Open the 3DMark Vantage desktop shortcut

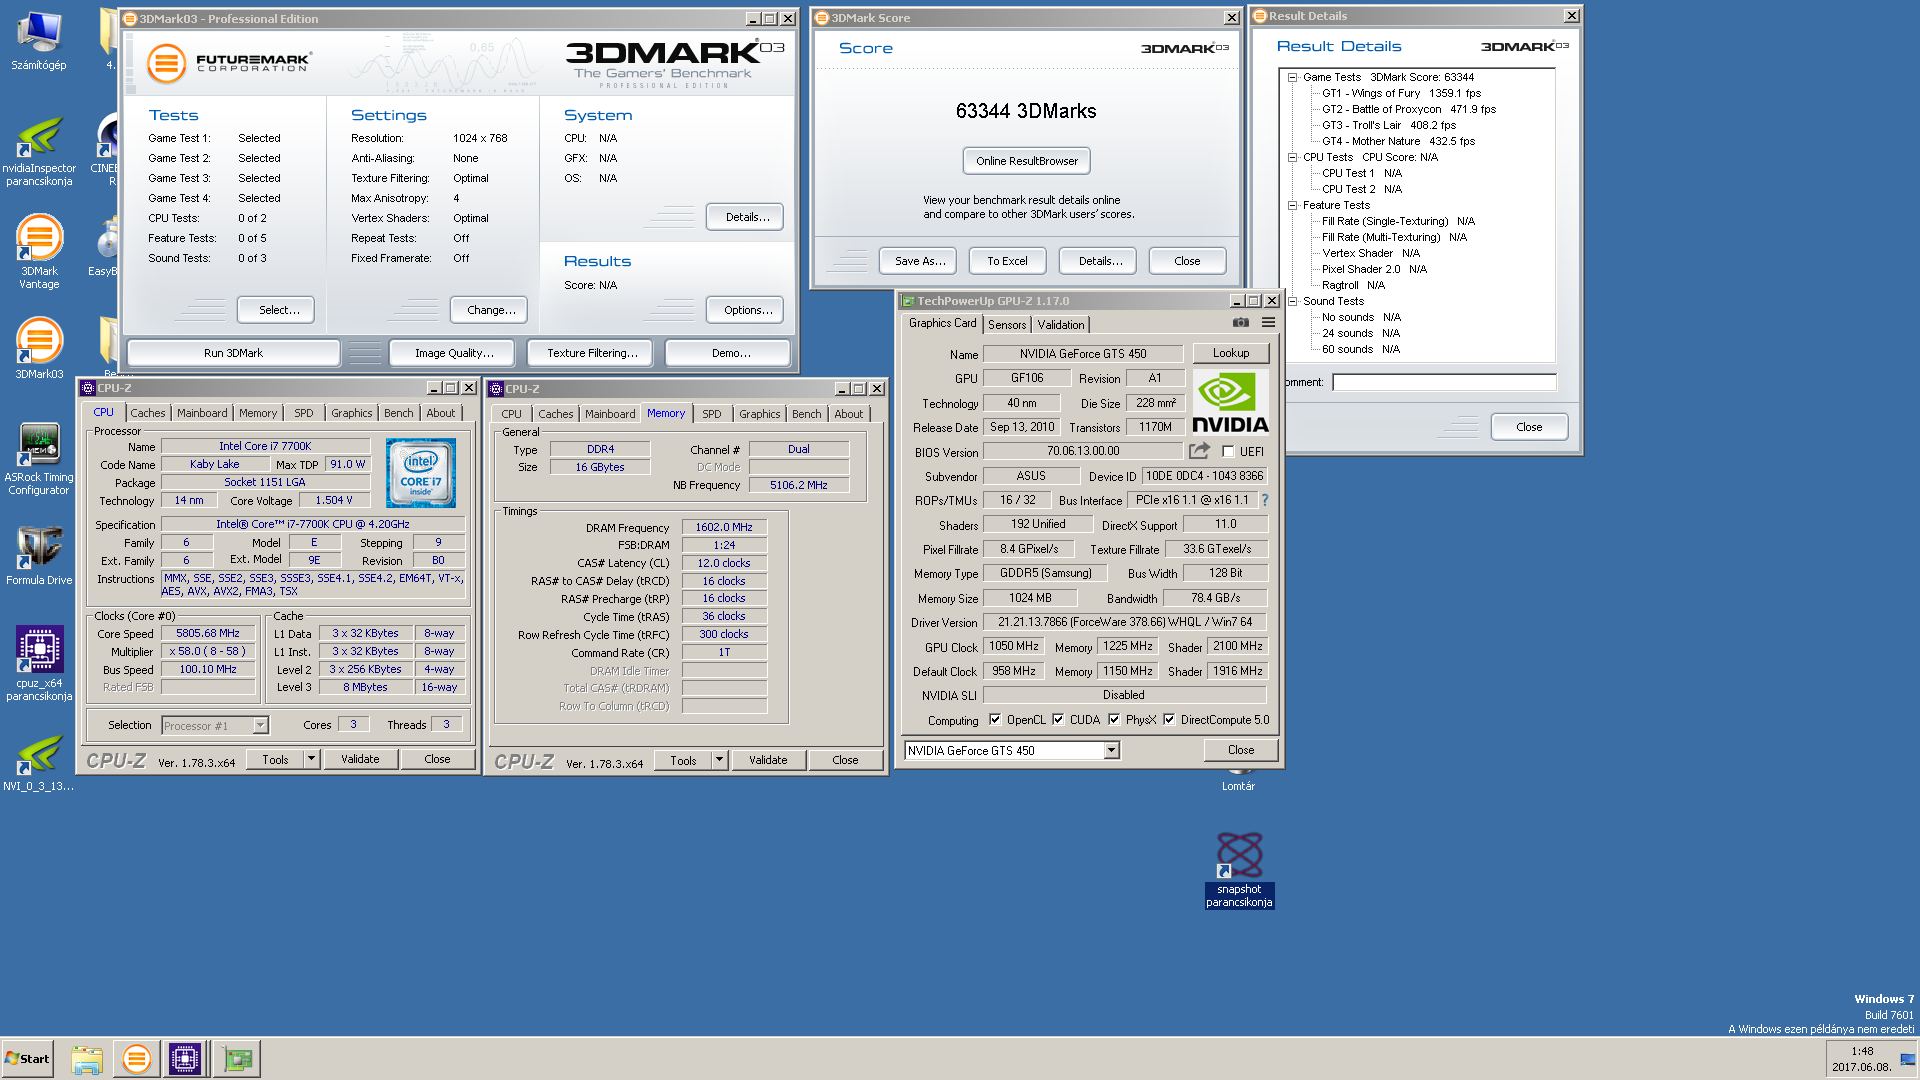pos(39,252)
